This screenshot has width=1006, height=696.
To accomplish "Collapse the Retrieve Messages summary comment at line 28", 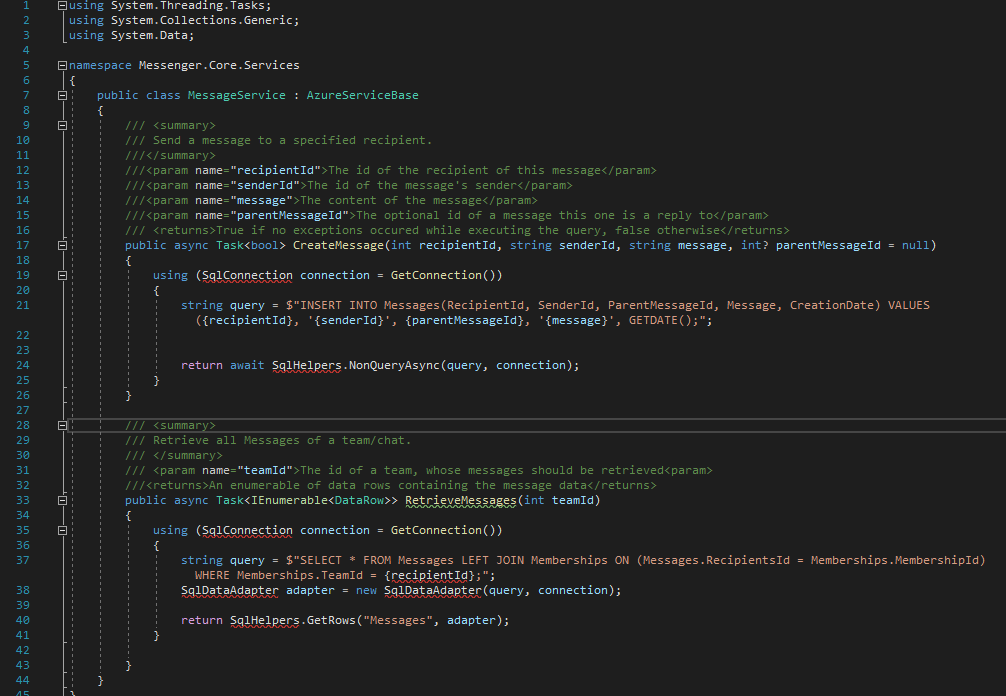I will (62, 425).
